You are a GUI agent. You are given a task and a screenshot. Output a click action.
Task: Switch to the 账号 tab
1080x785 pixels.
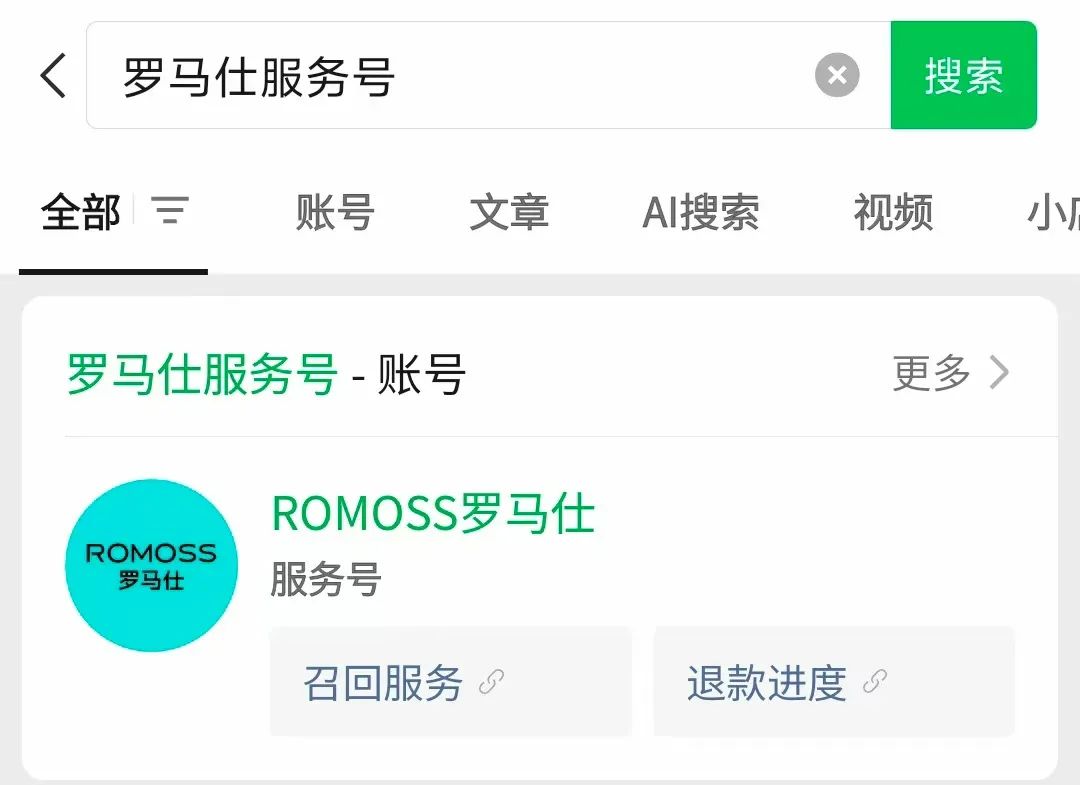click(x=335, y=212)
